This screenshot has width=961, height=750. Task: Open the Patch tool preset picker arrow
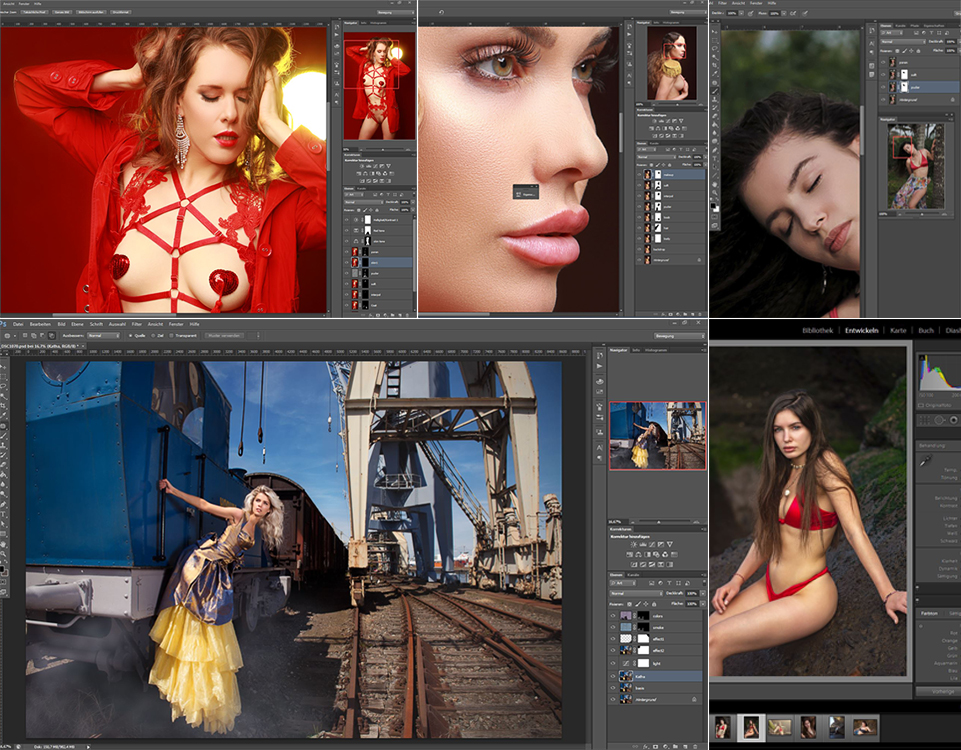click(x=14, y=335)
